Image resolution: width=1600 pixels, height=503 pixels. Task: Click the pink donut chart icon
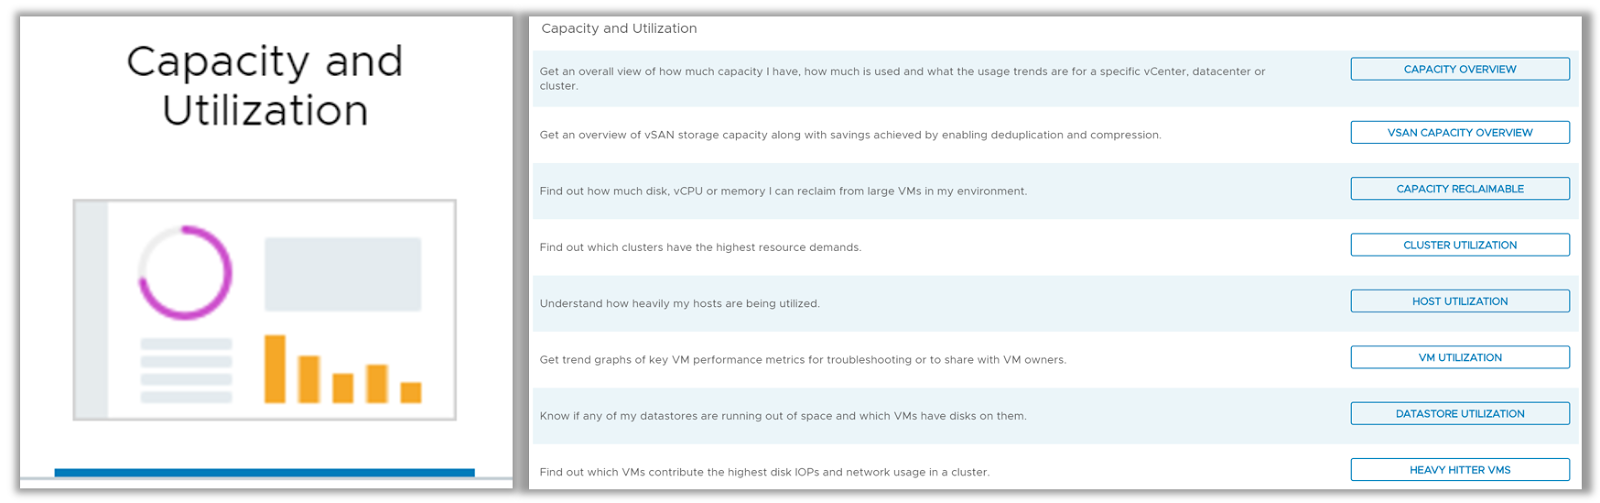185,272
